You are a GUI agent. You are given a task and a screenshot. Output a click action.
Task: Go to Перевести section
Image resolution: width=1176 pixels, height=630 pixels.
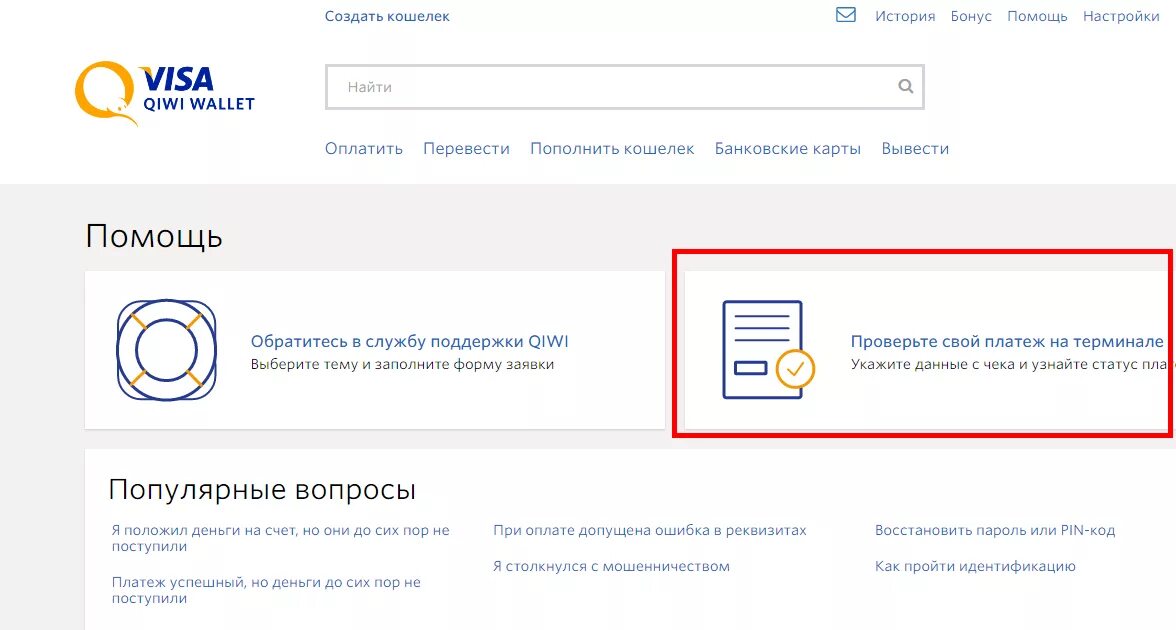(466, 148)
